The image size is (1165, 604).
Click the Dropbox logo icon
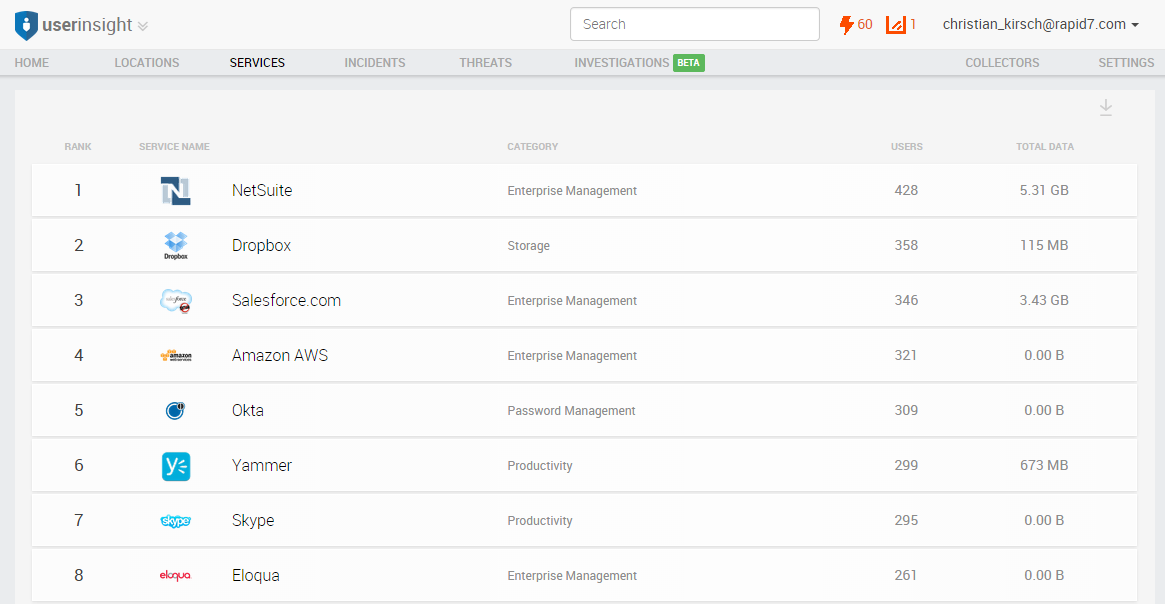(176, 245)
